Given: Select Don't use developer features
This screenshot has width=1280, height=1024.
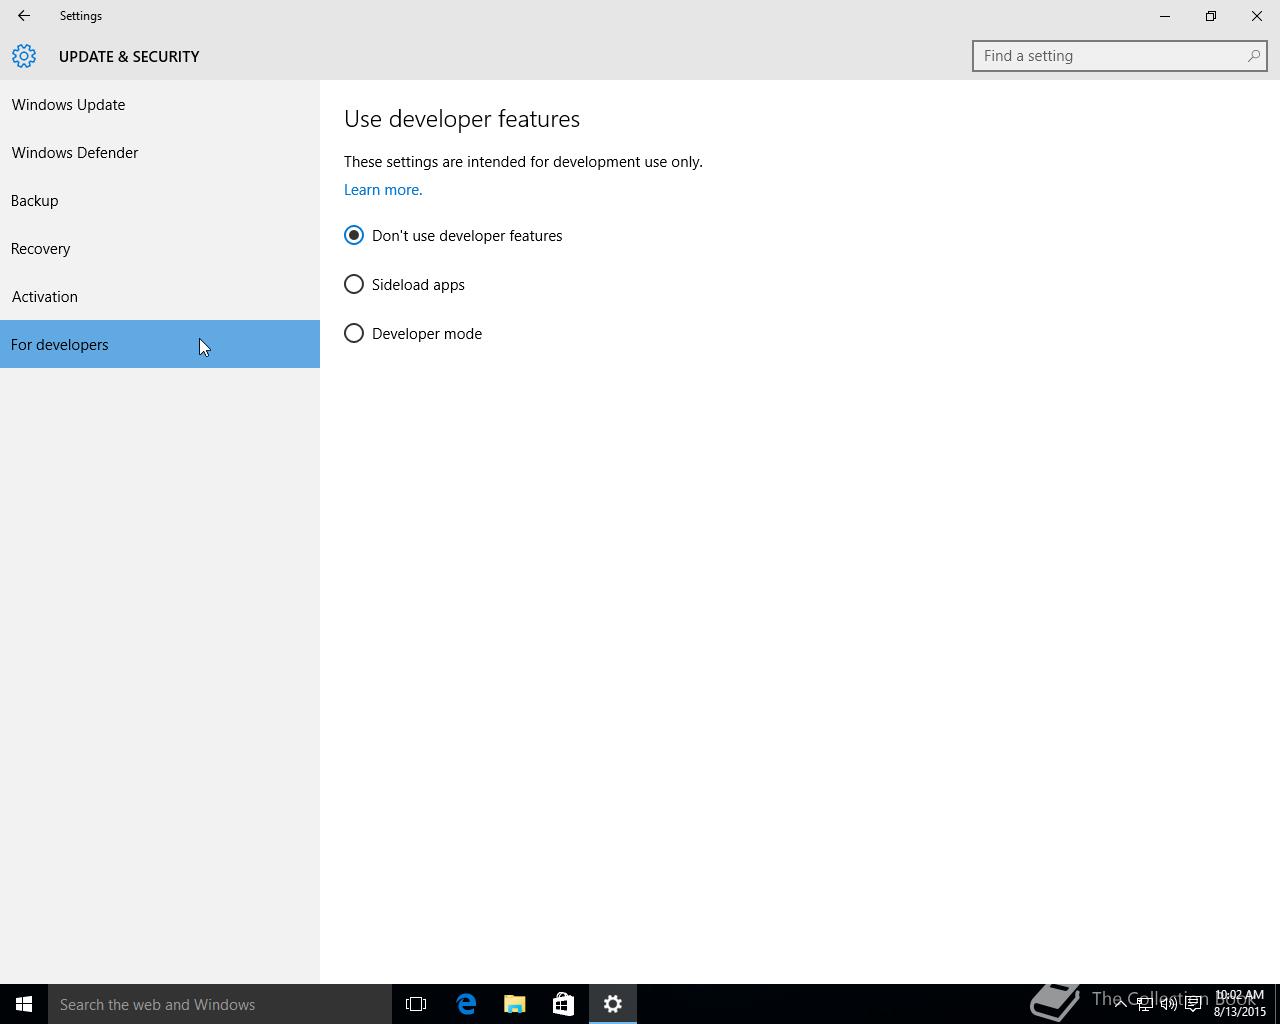Looking at the screenshot, I should (453, 236).
